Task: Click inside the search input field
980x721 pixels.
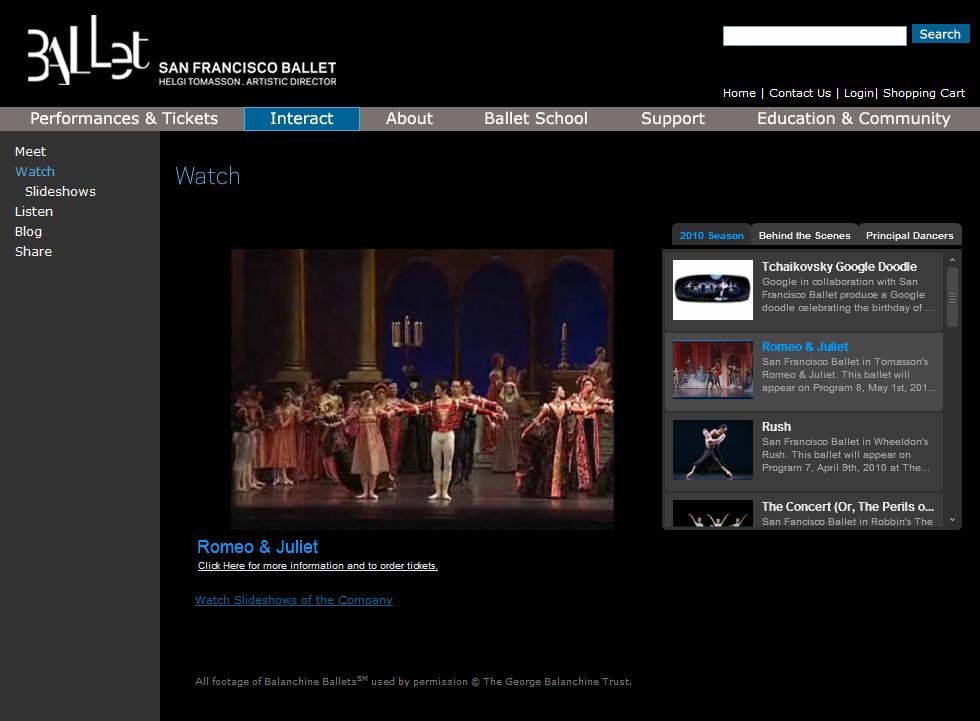Action: click(814, 36)
